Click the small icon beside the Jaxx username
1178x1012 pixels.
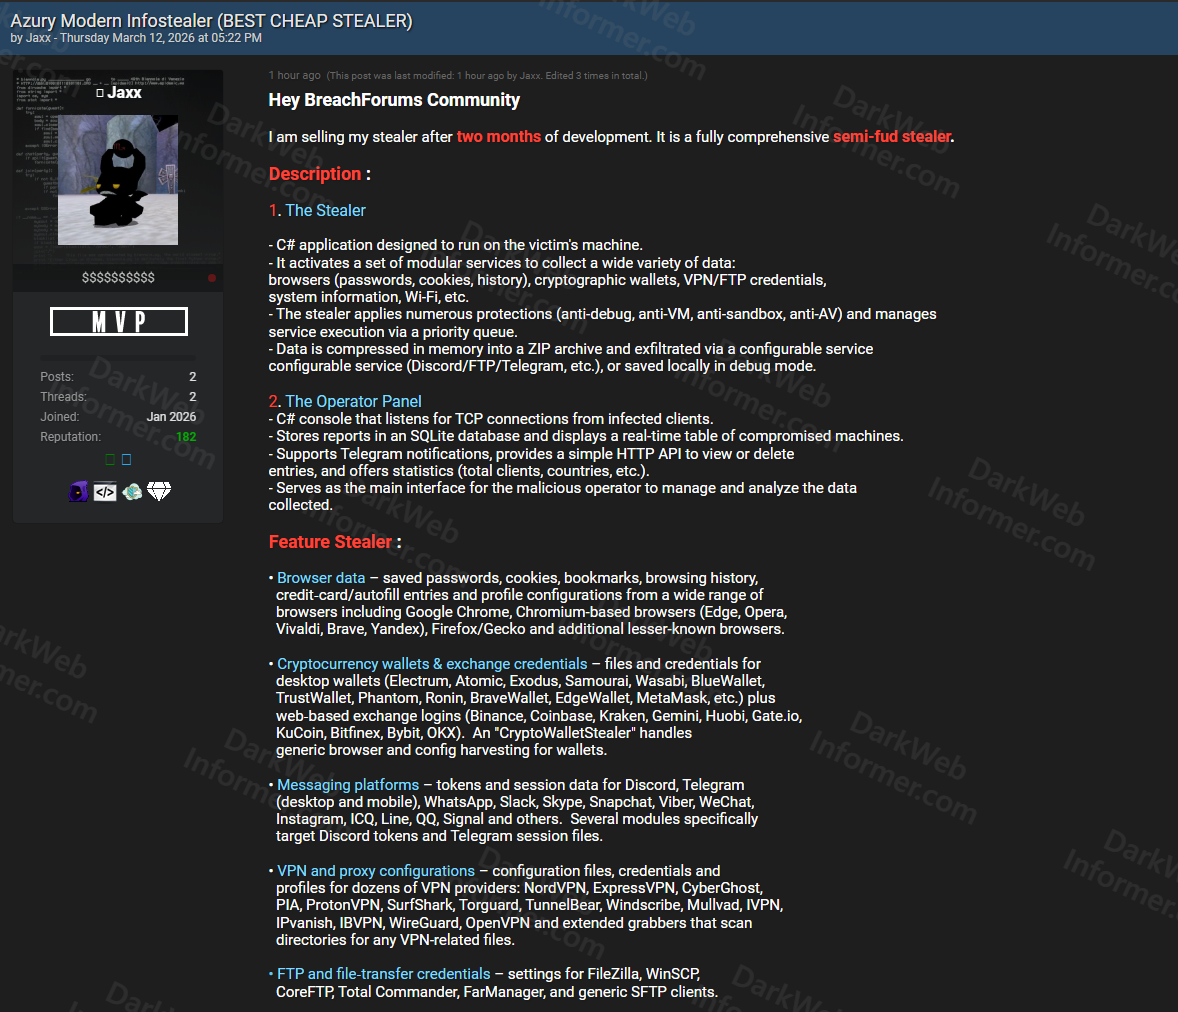pyautogui.click(x=100, y=93)
